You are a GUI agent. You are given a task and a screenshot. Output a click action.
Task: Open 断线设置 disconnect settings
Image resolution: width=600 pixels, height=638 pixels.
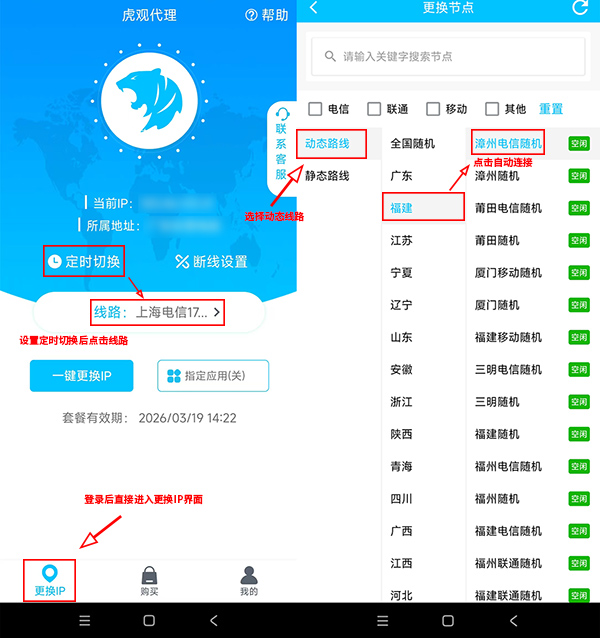point(211,261)
